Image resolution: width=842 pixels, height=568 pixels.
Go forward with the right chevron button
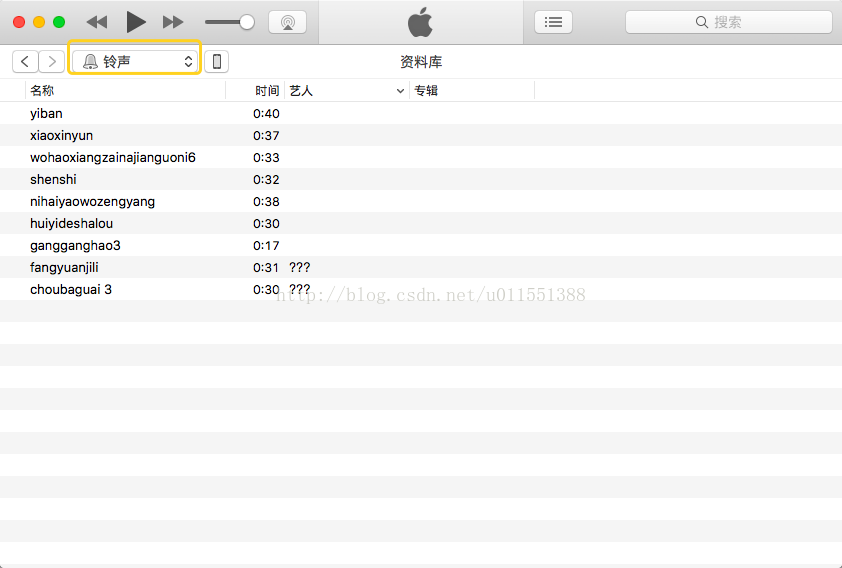(x=52, y=62)
